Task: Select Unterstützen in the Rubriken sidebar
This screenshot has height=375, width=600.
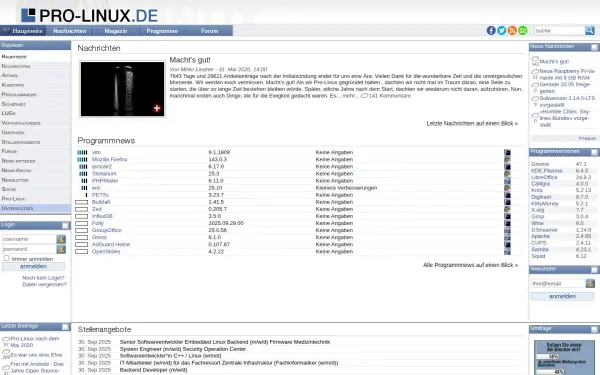Action: (x=35, y=208)
